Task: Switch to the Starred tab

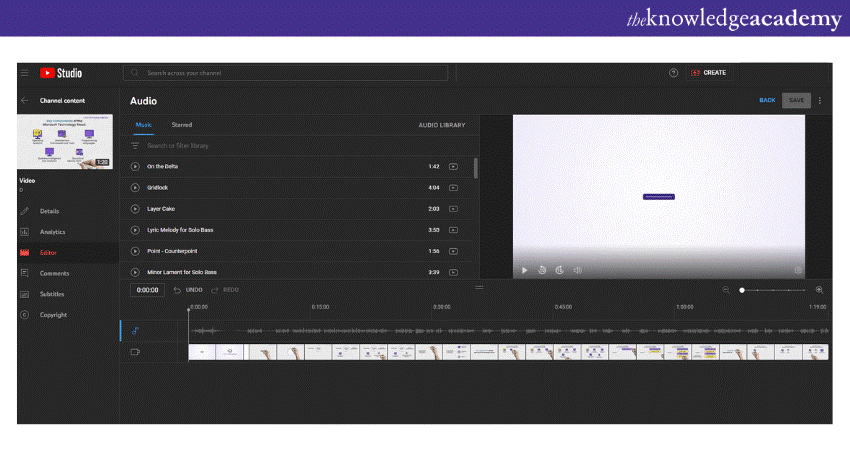Action: 181,125
